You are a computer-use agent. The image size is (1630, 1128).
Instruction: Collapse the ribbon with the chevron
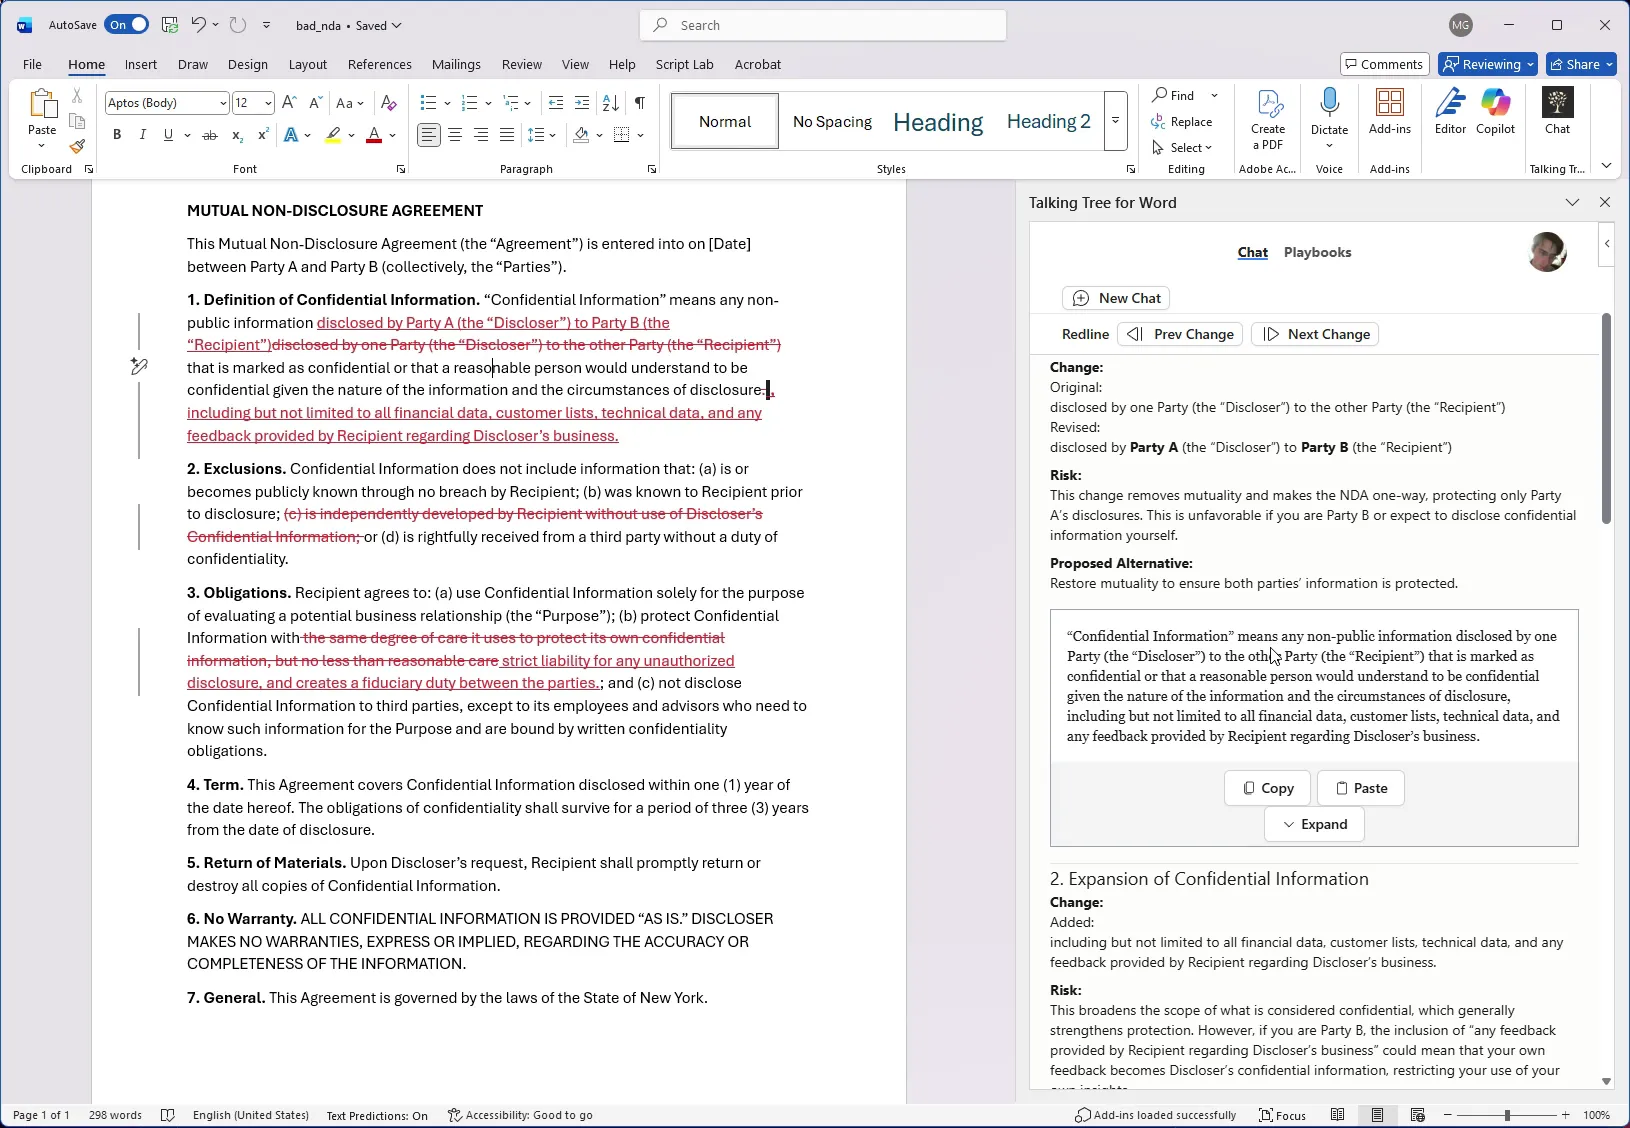(1606, 166)
